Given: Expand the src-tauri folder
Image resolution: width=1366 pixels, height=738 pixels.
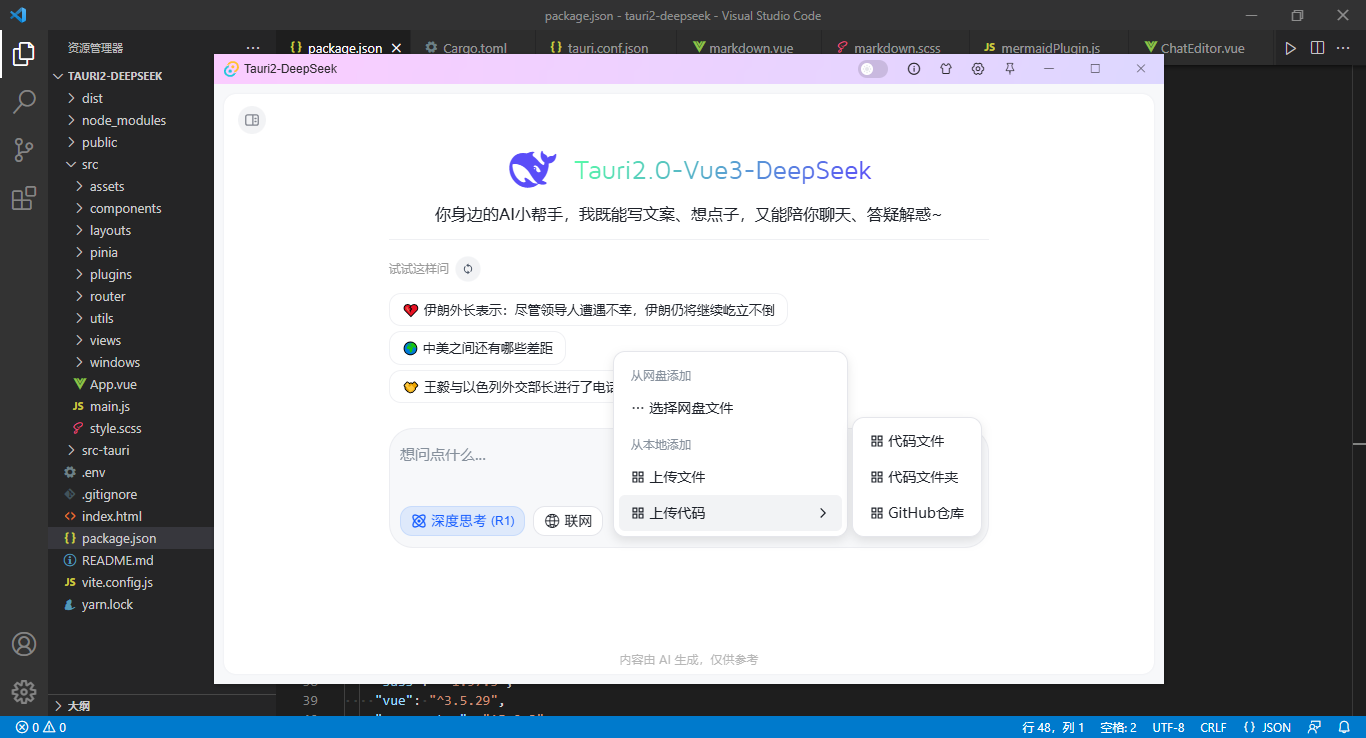Looking at the screenshot, I should [105, 450].
